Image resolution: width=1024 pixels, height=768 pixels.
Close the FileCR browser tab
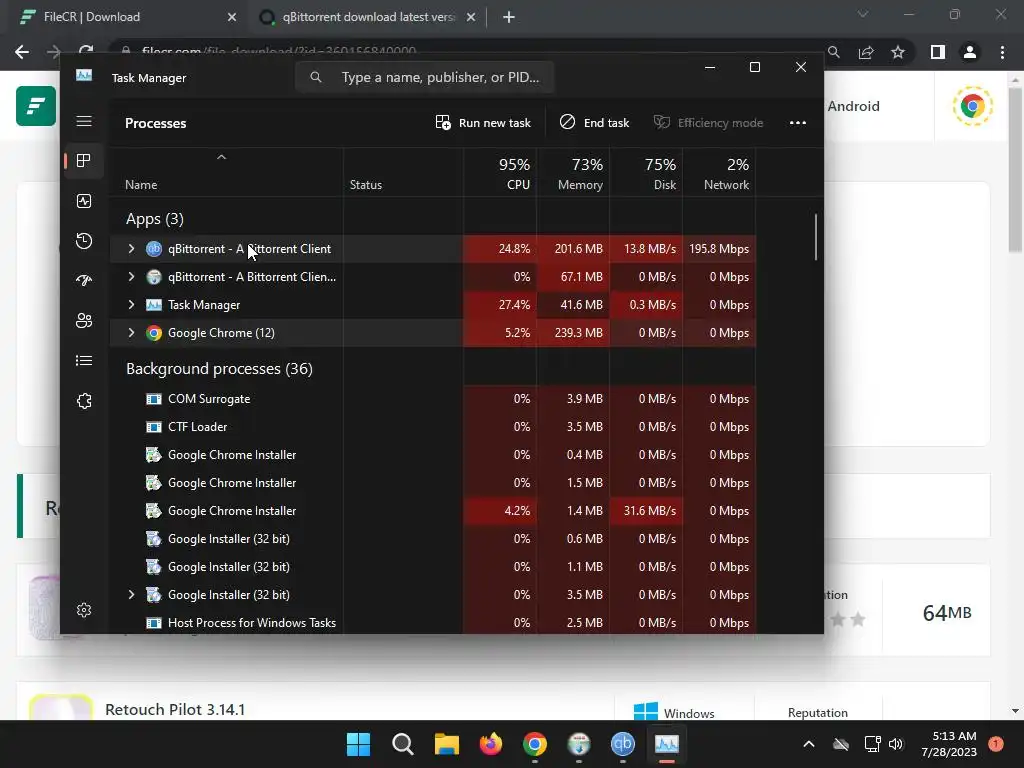tap(232, 17)
